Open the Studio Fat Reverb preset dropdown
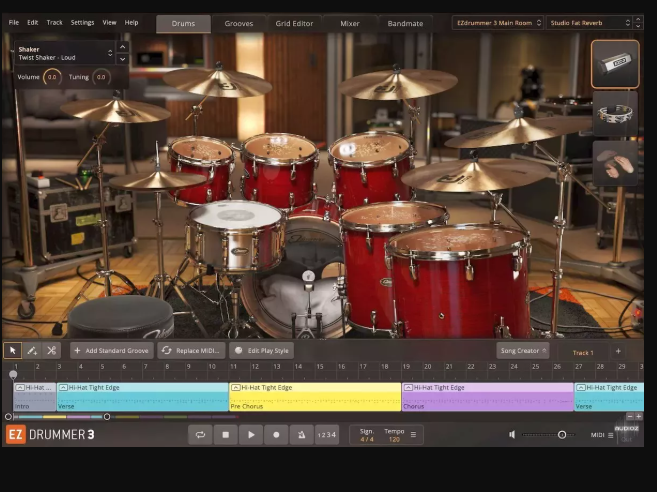This screenshot has width=657, height=492. pyautogui.click(x=590, y=23)
